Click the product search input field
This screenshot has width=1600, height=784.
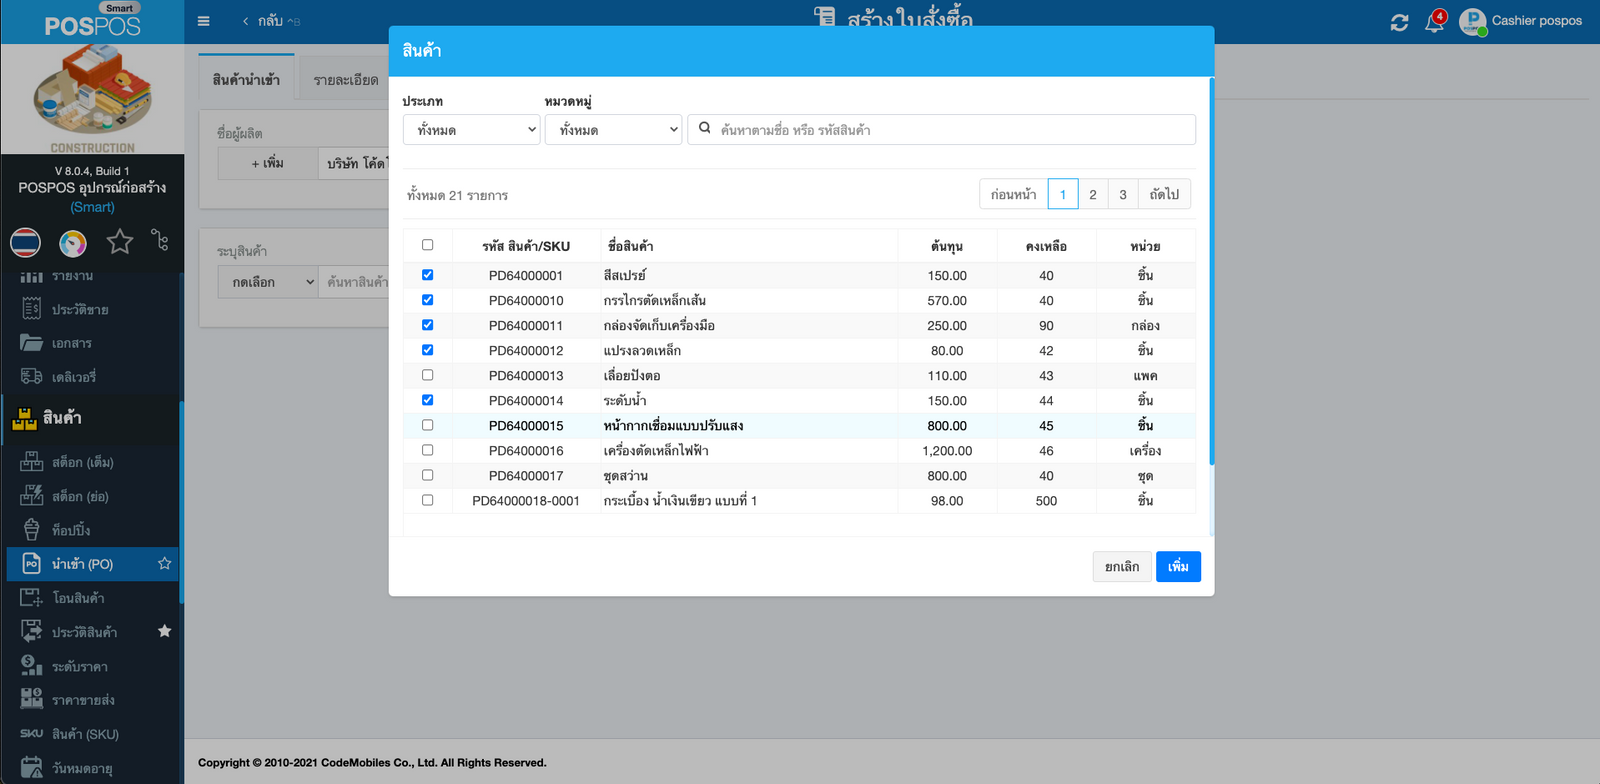tap(950, 130)
